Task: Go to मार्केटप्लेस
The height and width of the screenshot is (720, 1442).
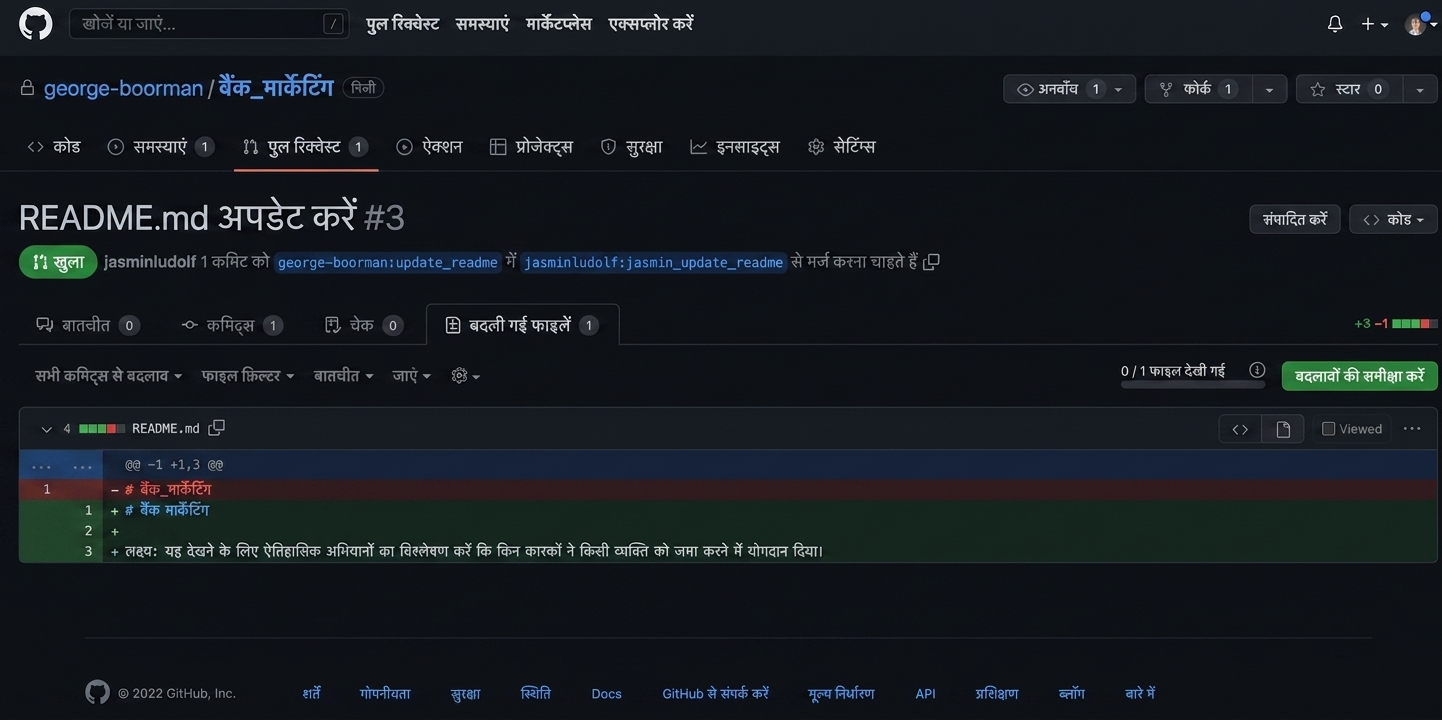Action: 559,24
